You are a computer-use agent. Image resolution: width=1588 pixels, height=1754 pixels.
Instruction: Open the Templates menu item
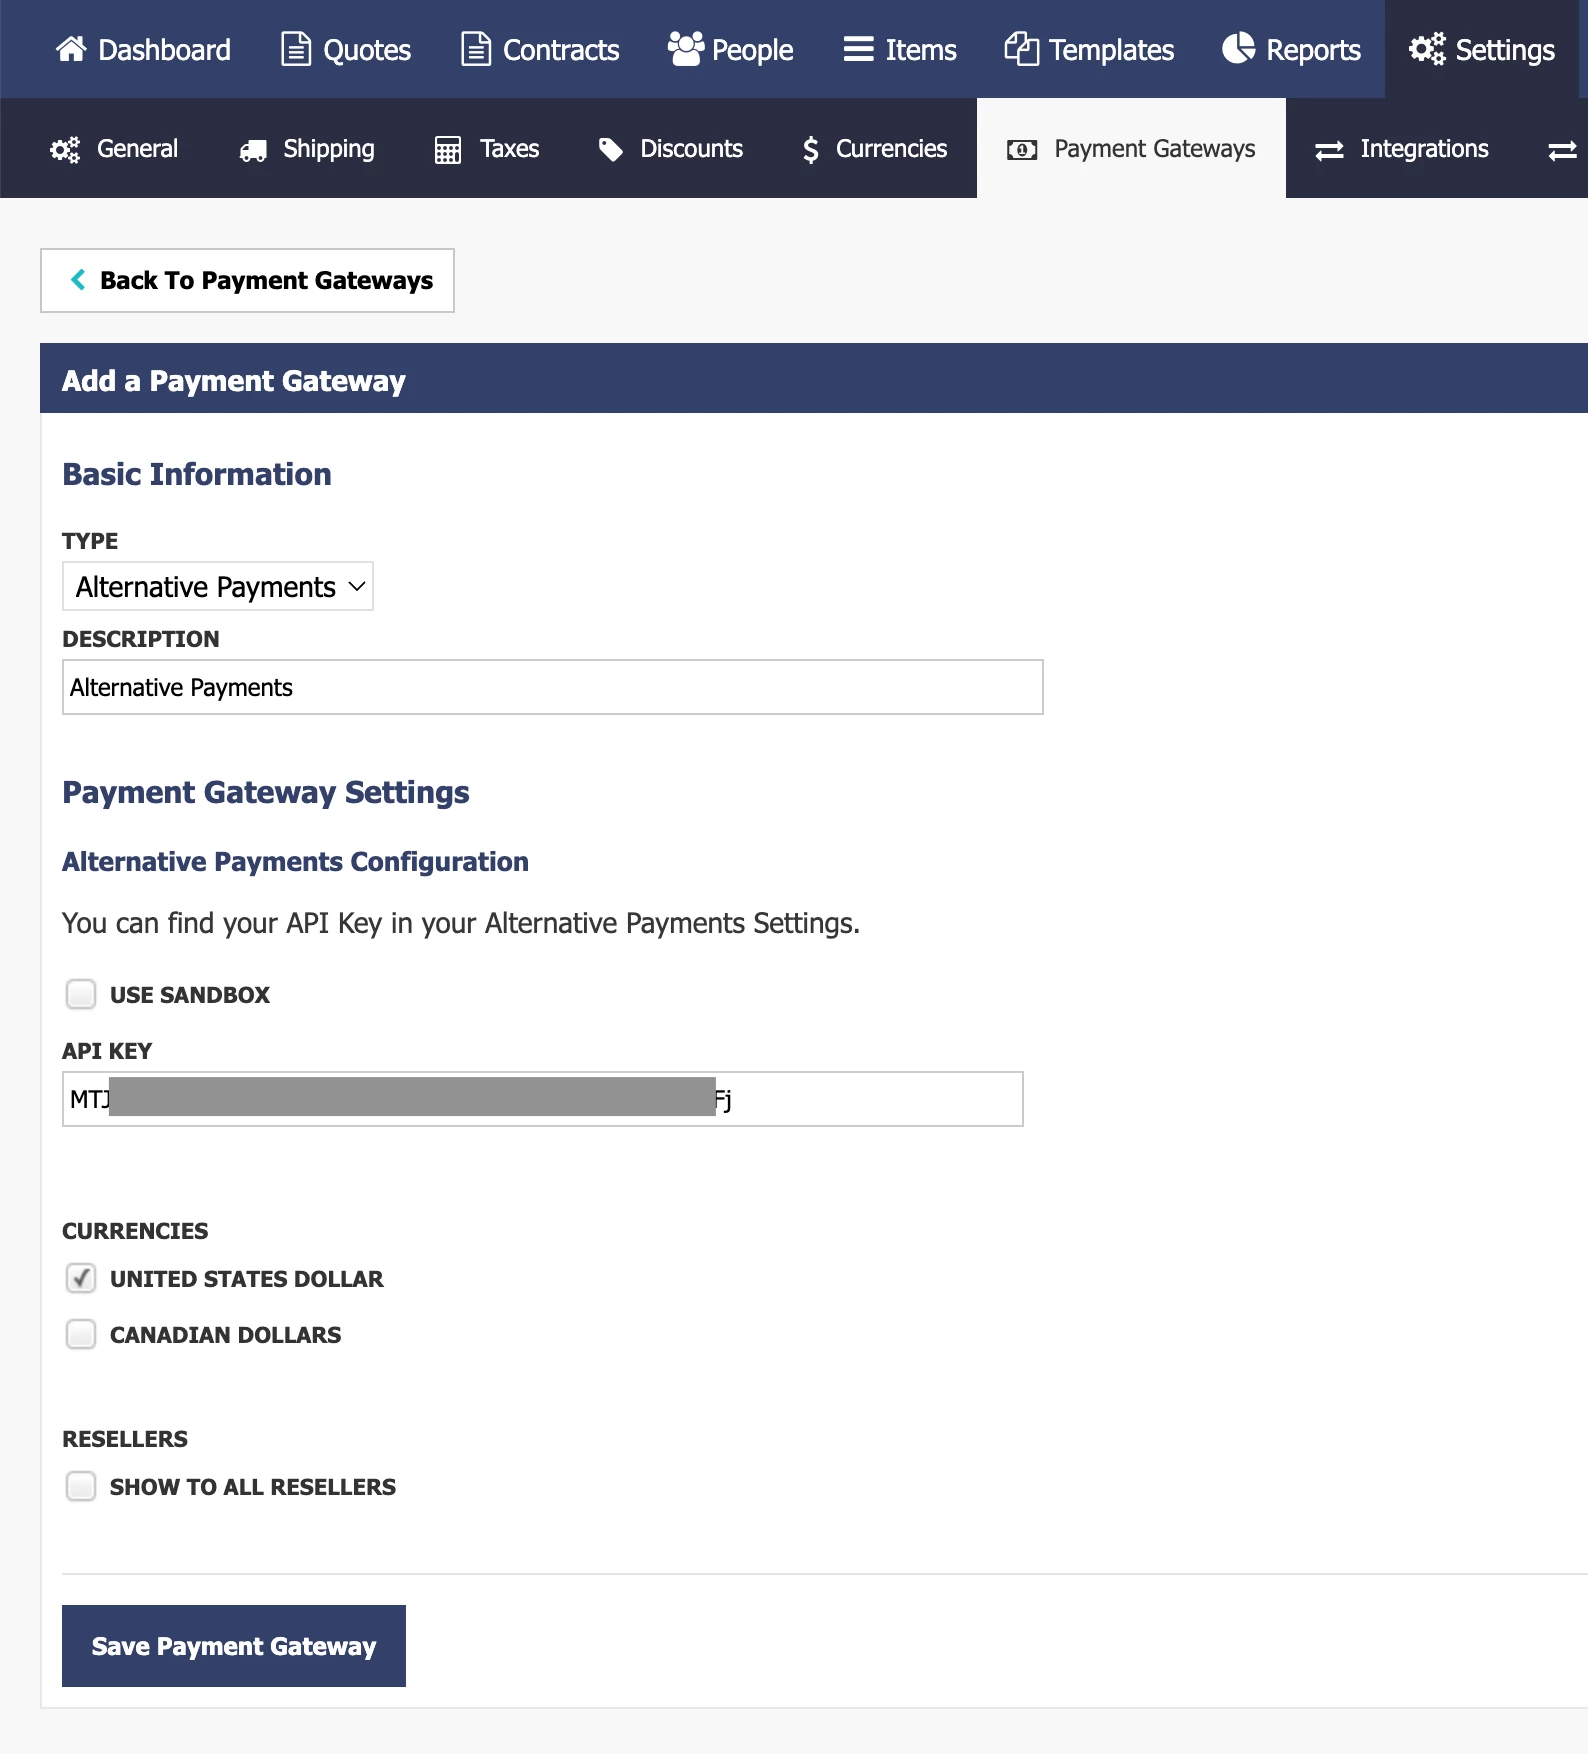(x=1089, y=49)
